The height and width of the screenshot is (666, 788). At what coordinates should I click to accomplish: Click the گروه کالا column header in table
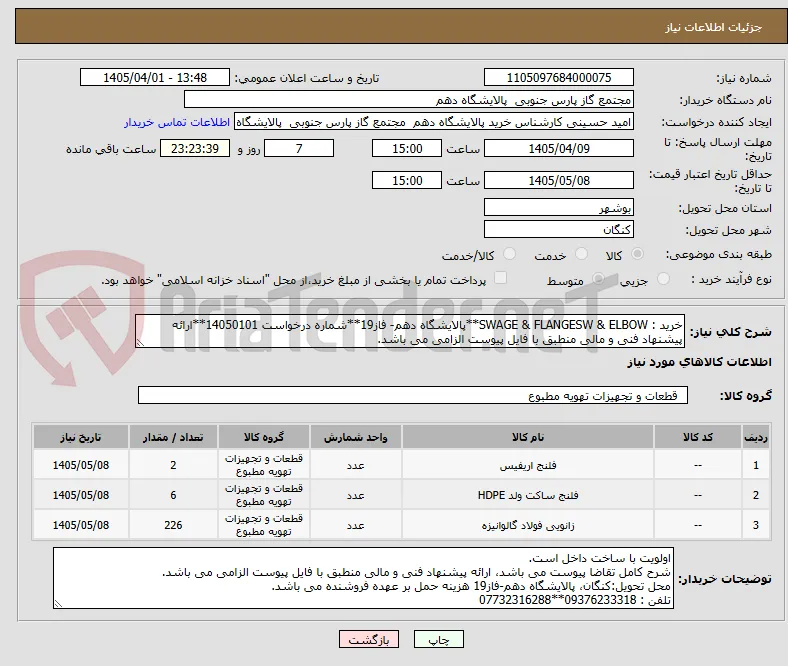pos(264,437)
